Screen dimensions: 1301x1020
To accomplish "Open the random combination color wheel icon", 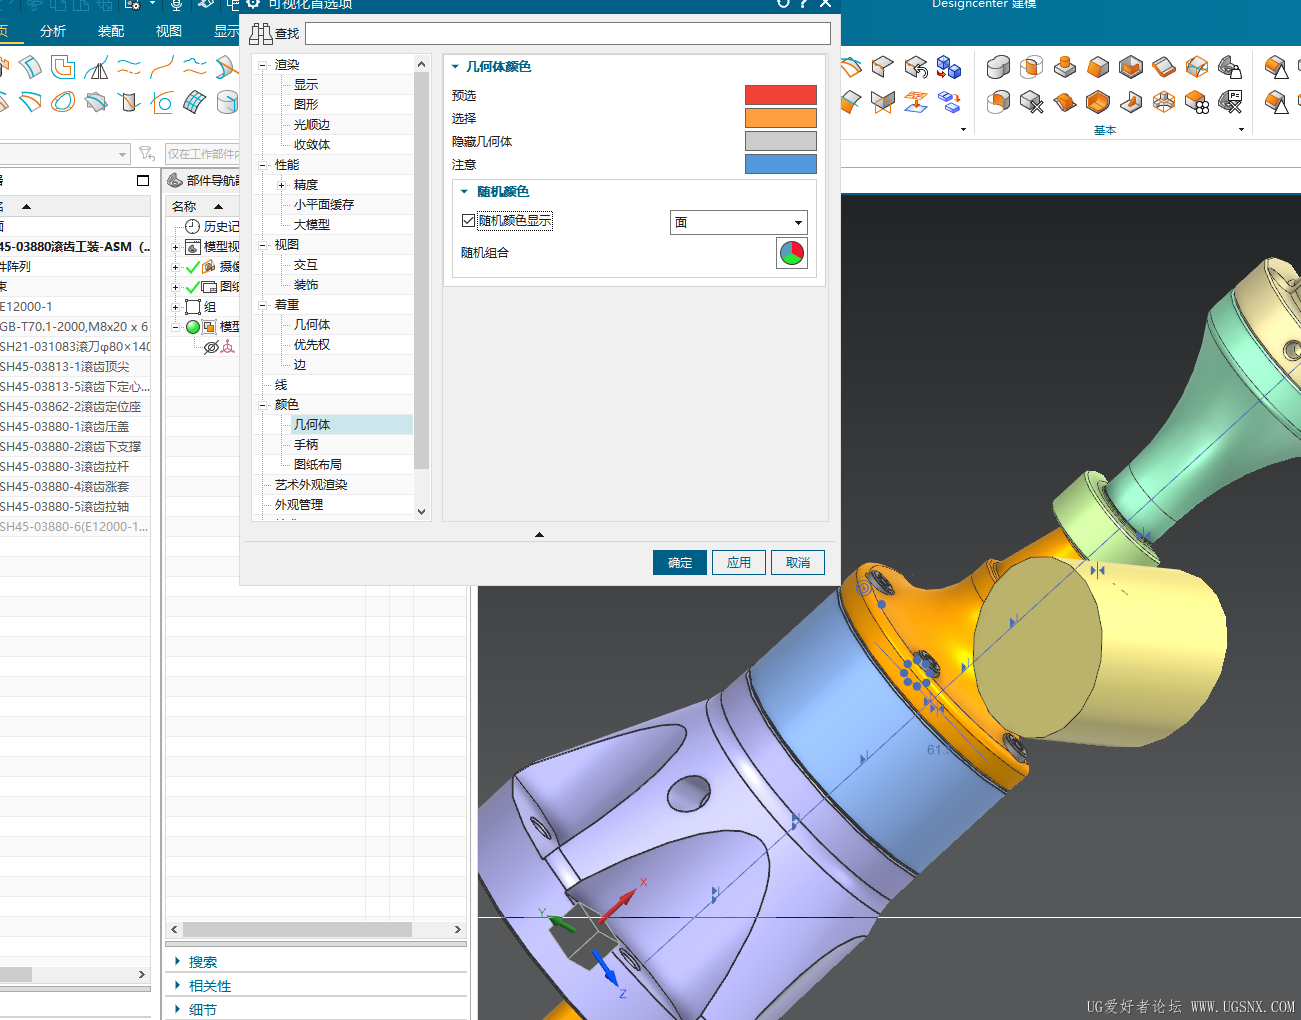I will point(791,253).
